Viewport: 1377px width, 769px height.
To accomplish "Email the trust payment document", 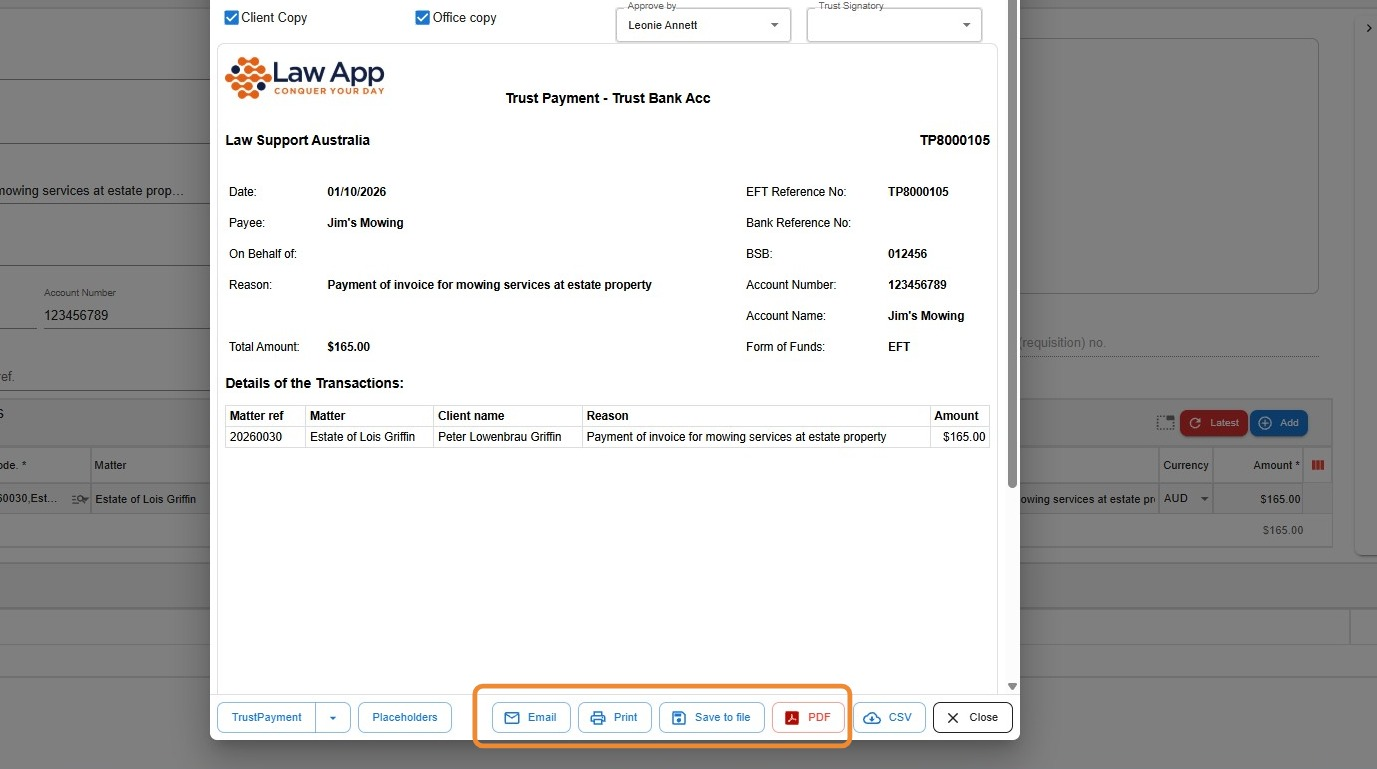I will (531, 718).
